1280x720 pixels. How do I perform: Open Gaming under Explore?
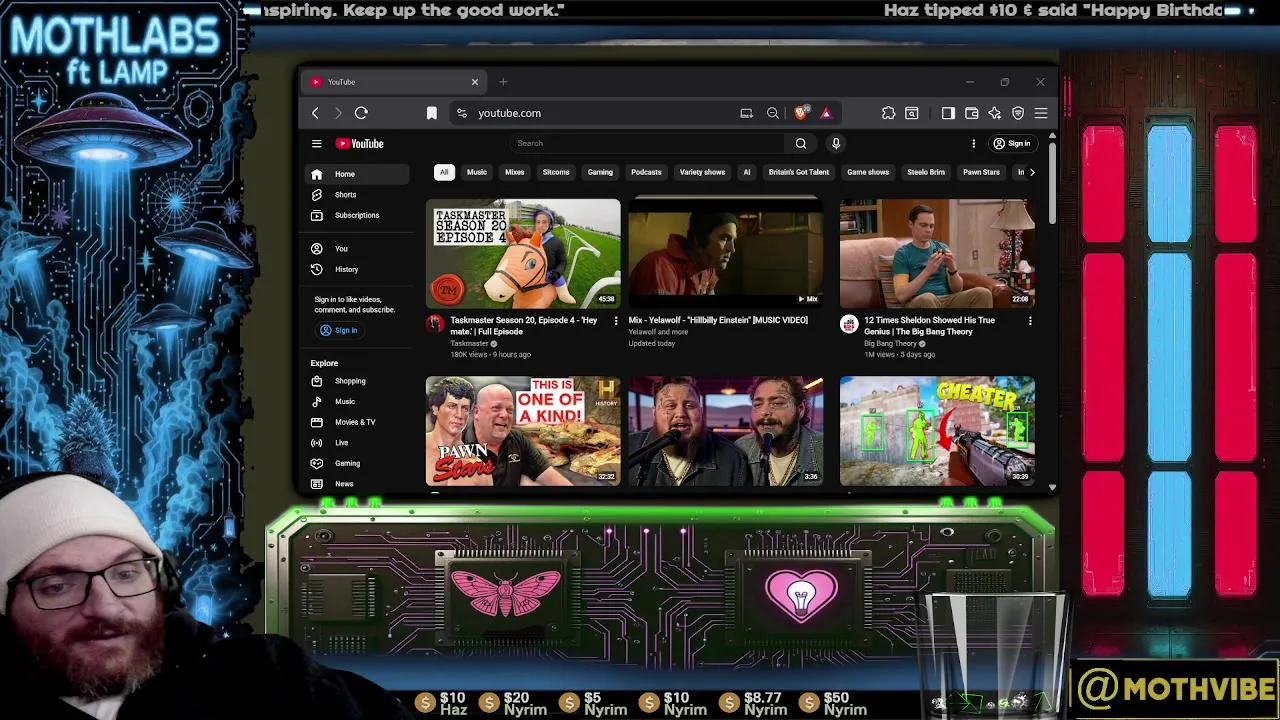click(x=357, y=463)
